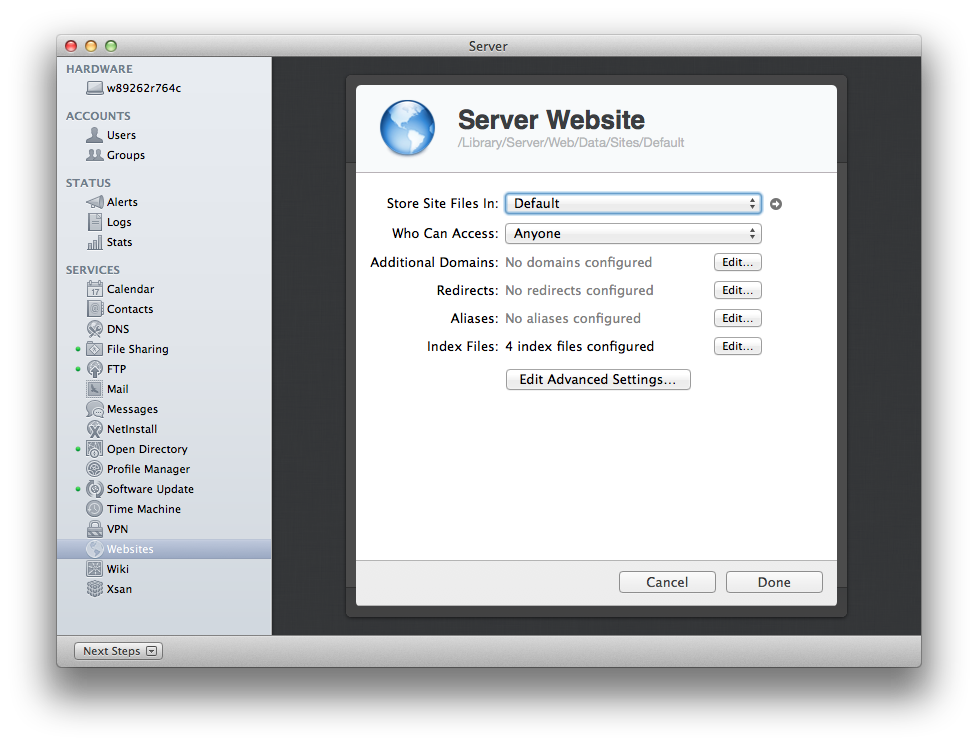
Task: Click the Alerts megaphone icon
Action: pos(95,202)
